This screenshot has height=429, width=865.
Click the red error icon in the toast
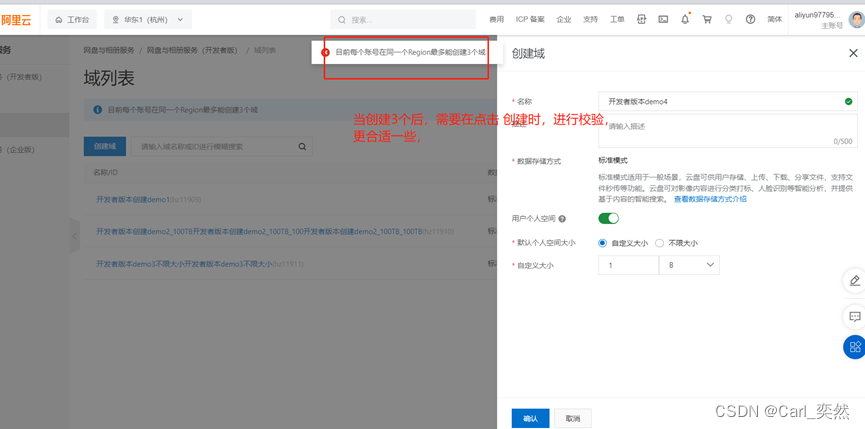325,52
